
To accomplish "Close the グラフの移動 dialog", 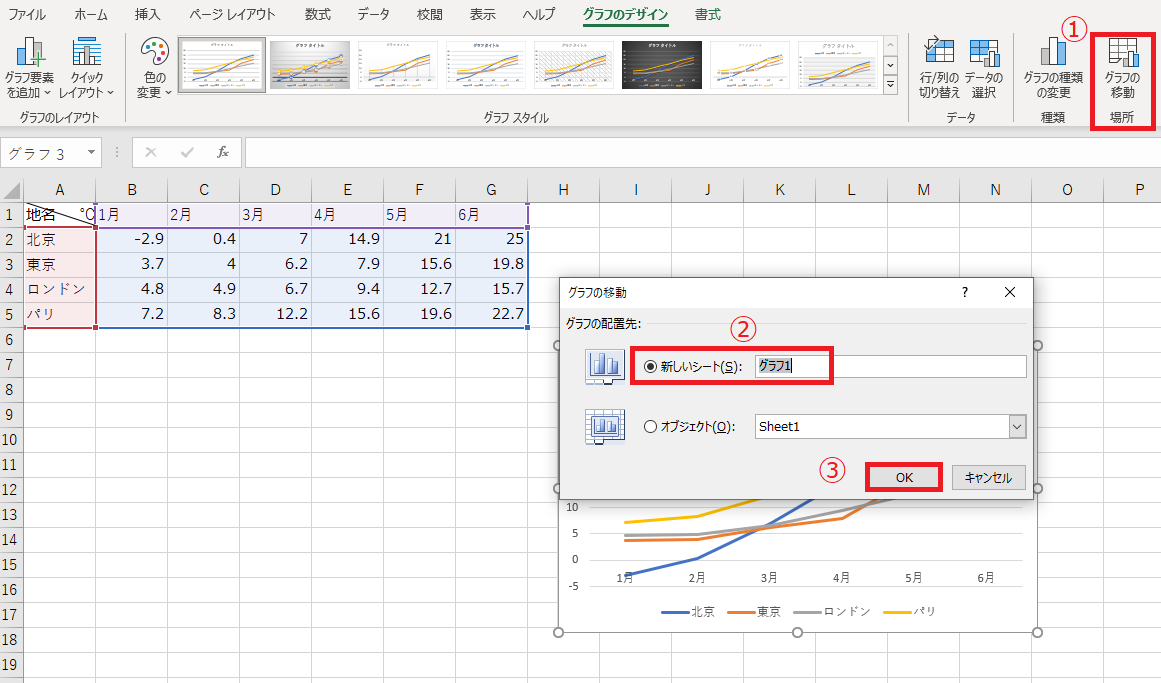I will (1010, 293).
